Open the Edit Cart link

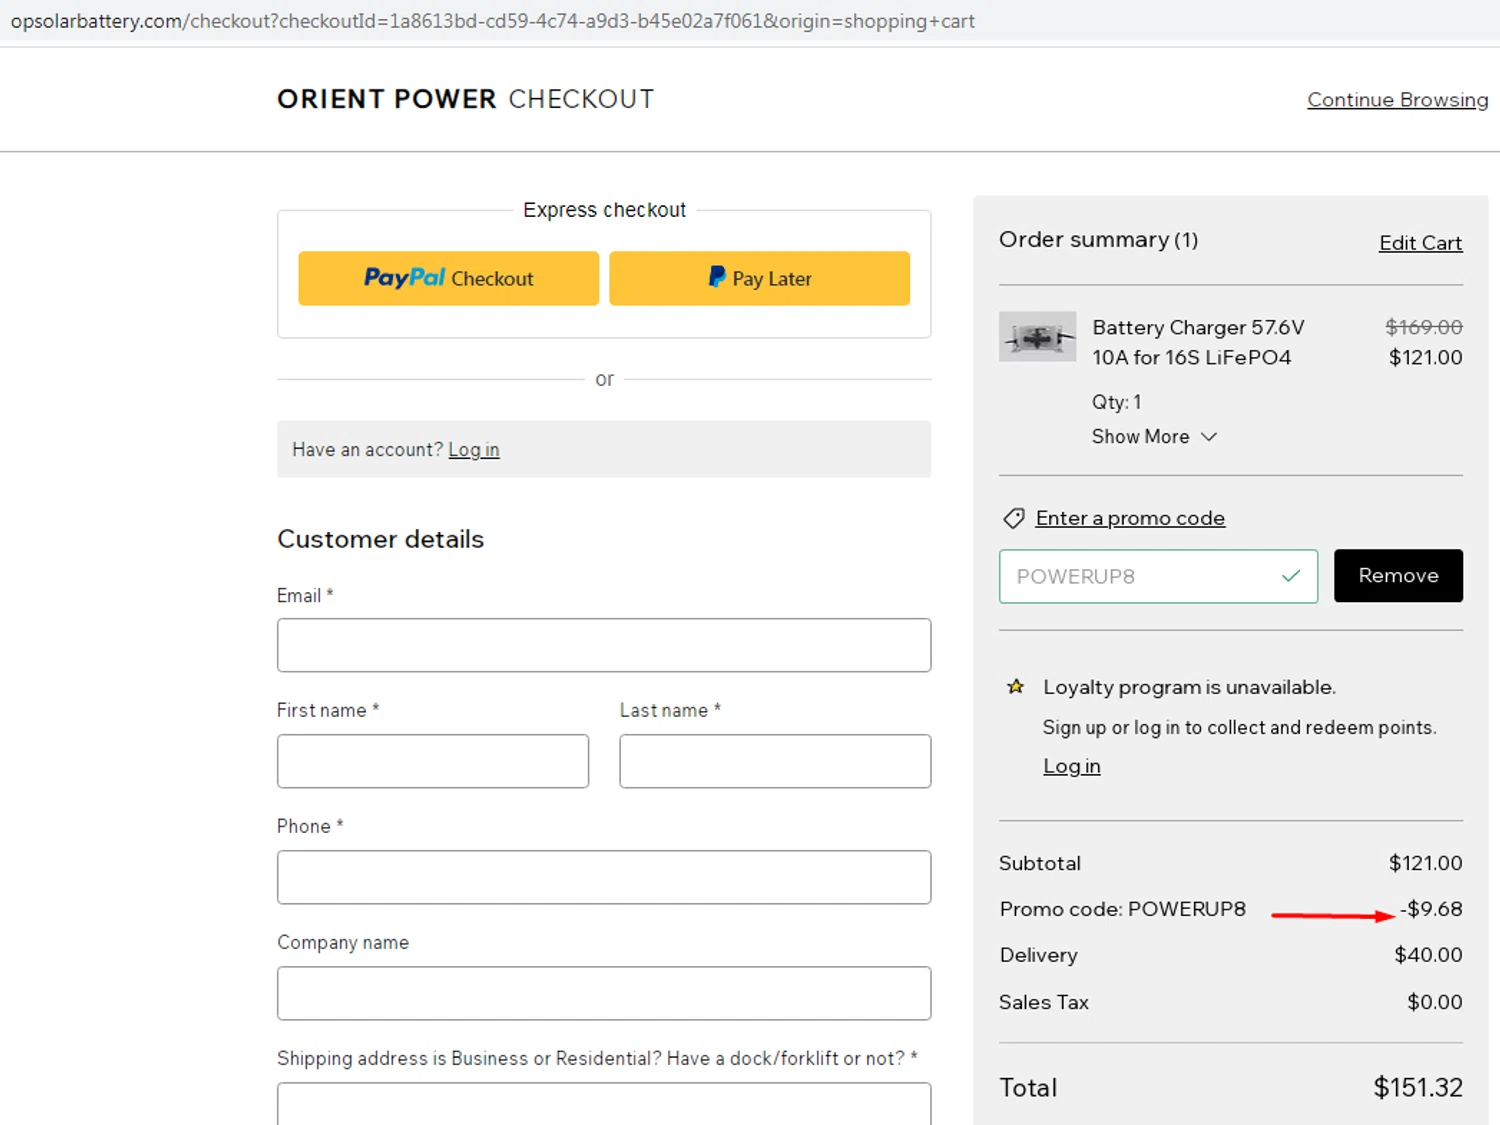tap(1420, 243)
